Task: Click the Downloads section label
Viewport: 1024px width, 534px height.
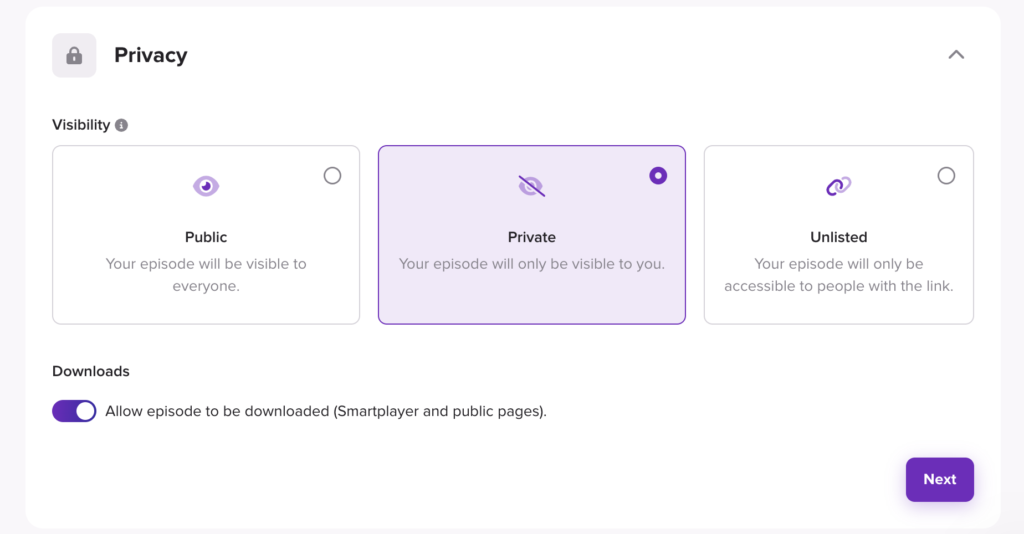Action: coord(91,371)
